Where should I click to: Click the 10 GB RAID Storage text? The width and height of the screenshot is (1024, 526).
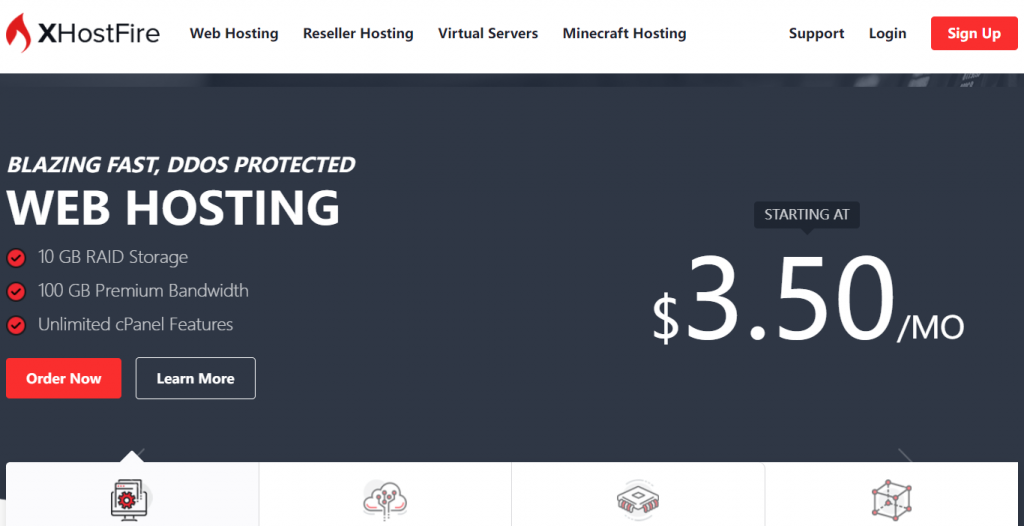click(x=113, y=257)
